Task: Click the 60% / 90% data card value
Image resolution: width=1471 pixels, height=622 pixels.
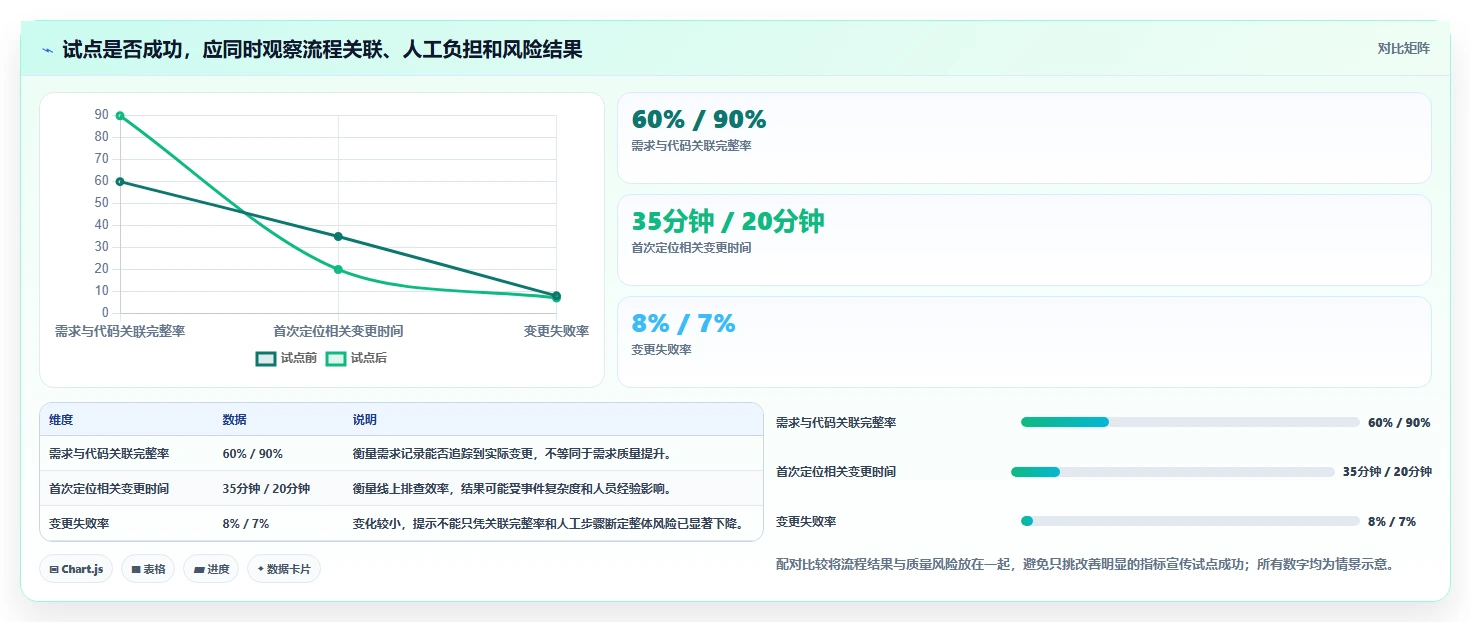Action: [699, 120]
